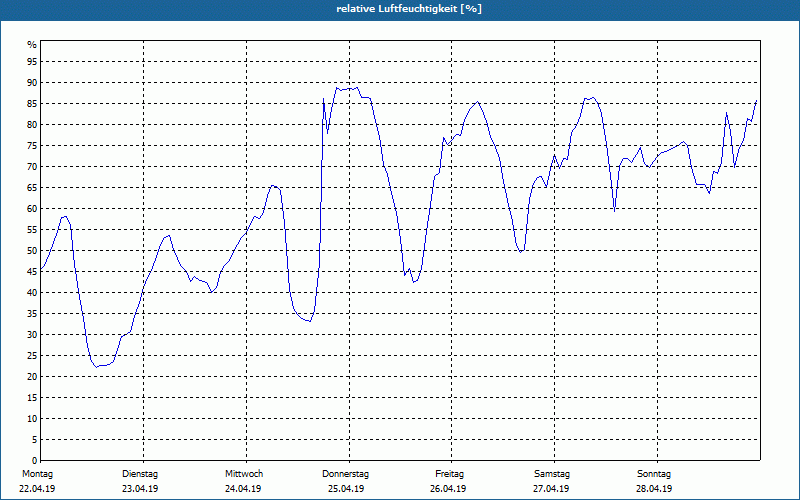The height and width of the screenshot is (500, 800).
Task: Click the date '23.04.19'
Action: coord(140,489)
